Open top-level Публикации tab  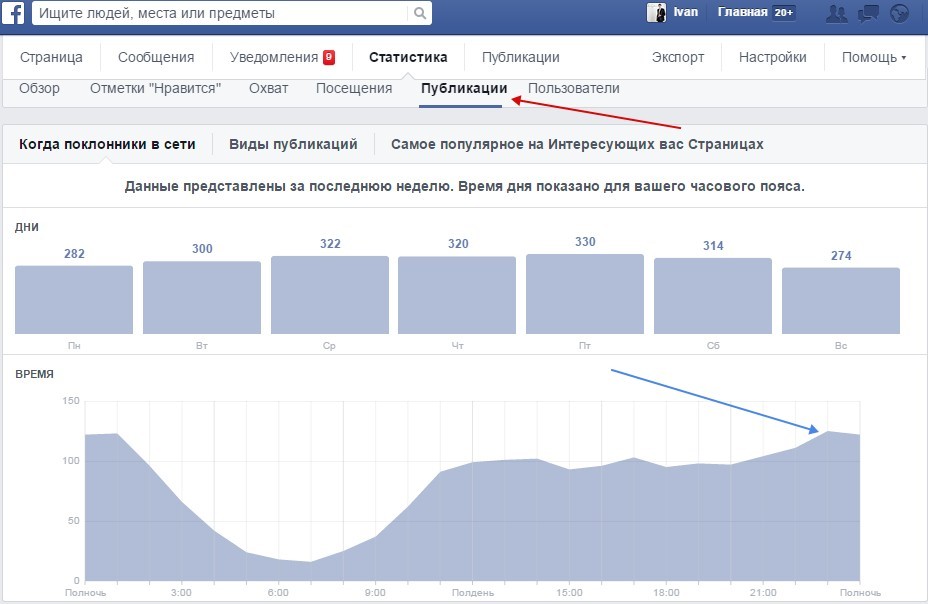pyautogui.click(x=520, y=57)
